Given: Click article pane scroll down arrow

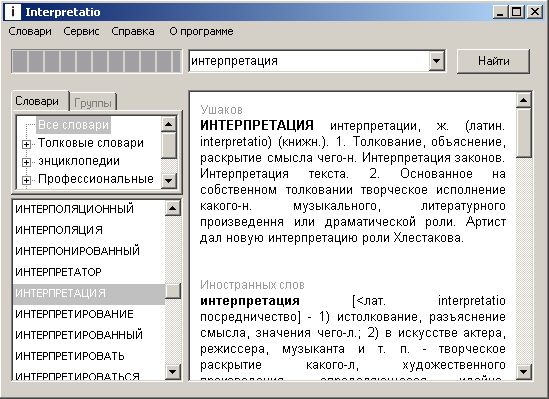Looking at the screenshot, I should pos(523,372).
